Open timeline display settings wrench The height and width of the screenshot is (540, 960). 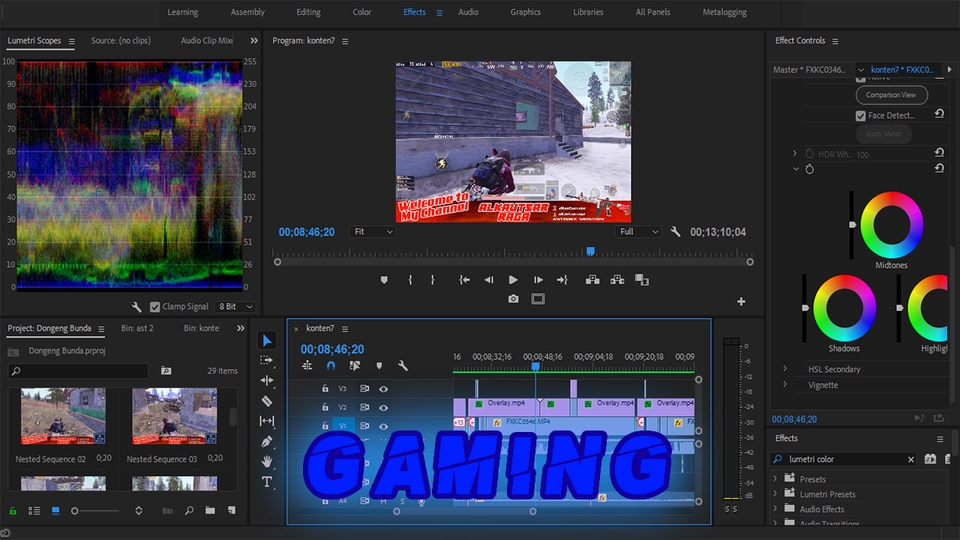pos(402,366)
